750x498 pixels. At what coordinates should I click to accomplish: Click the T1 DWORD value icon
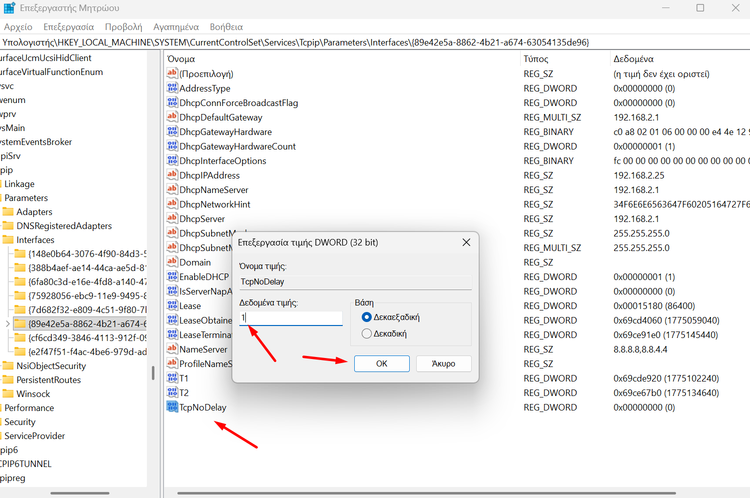[x=171, y=379]
